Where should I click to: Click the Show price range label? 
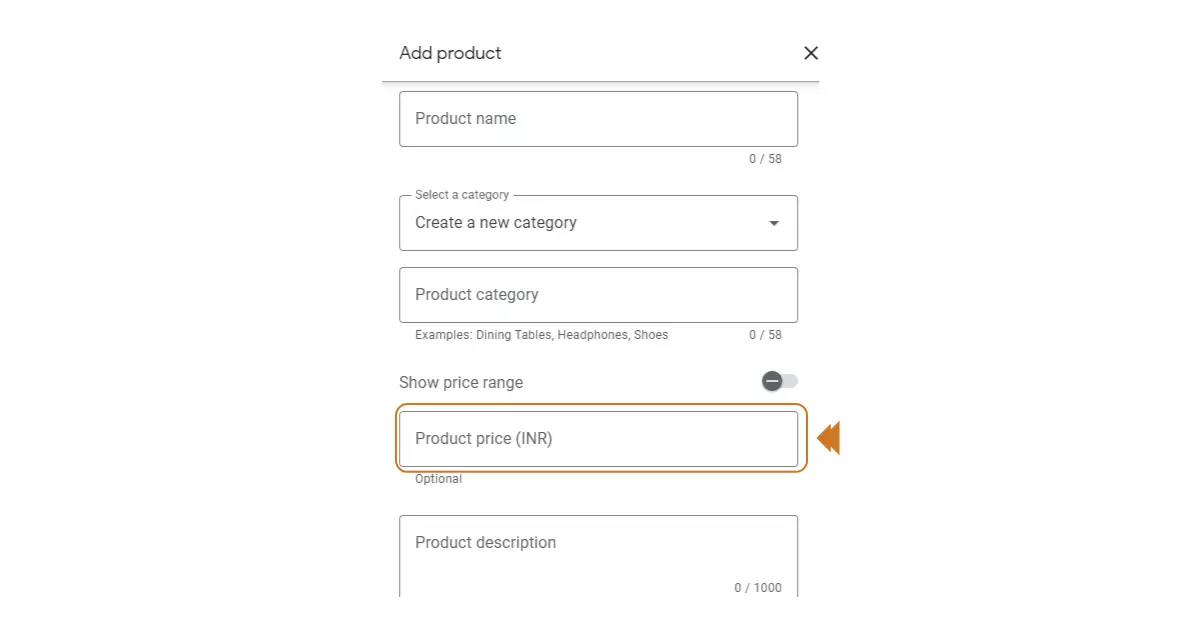click(460, 382)
